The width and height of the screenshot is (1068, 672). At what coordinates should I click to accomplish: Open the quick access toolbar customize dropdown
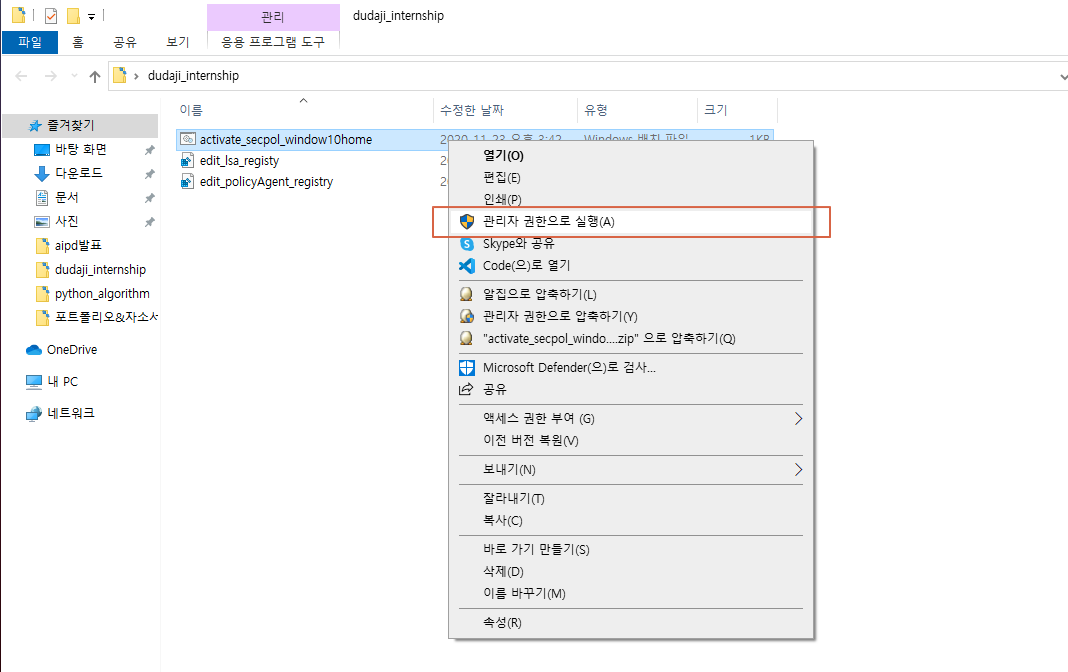pyautogui.click(x=91, y=16)
